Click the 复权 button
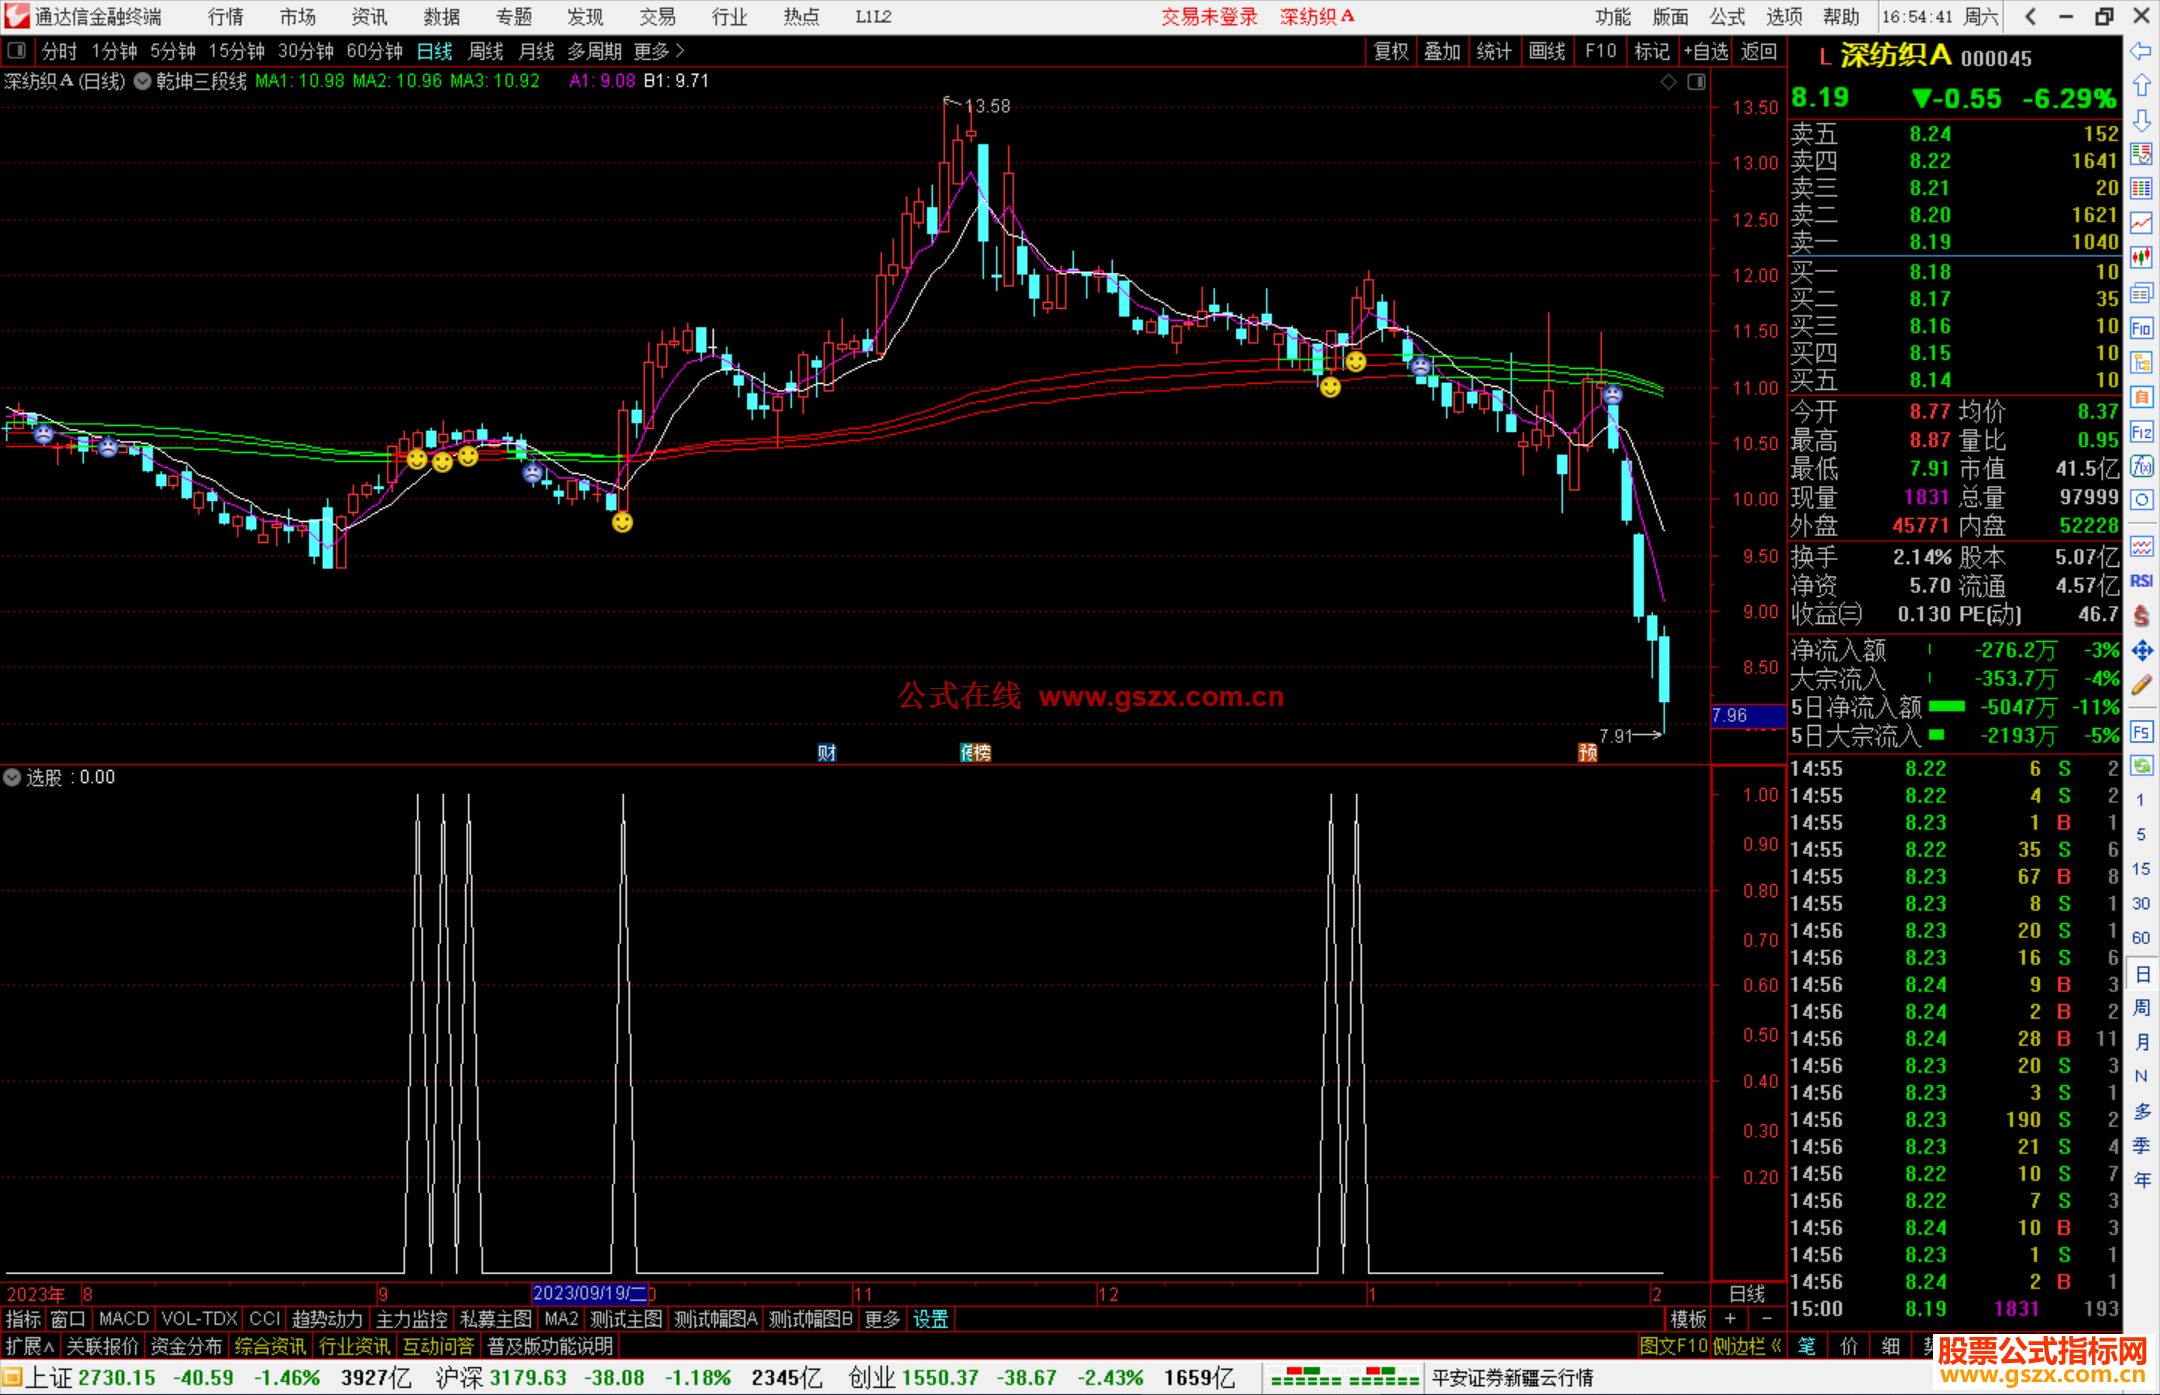 [1390, 51]
